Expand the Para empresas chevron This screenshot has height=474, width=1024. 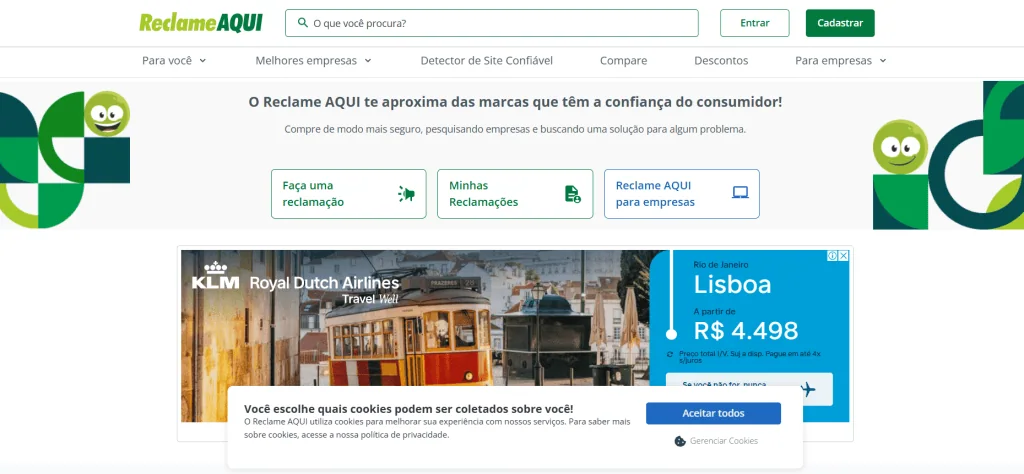click(883, 61)
